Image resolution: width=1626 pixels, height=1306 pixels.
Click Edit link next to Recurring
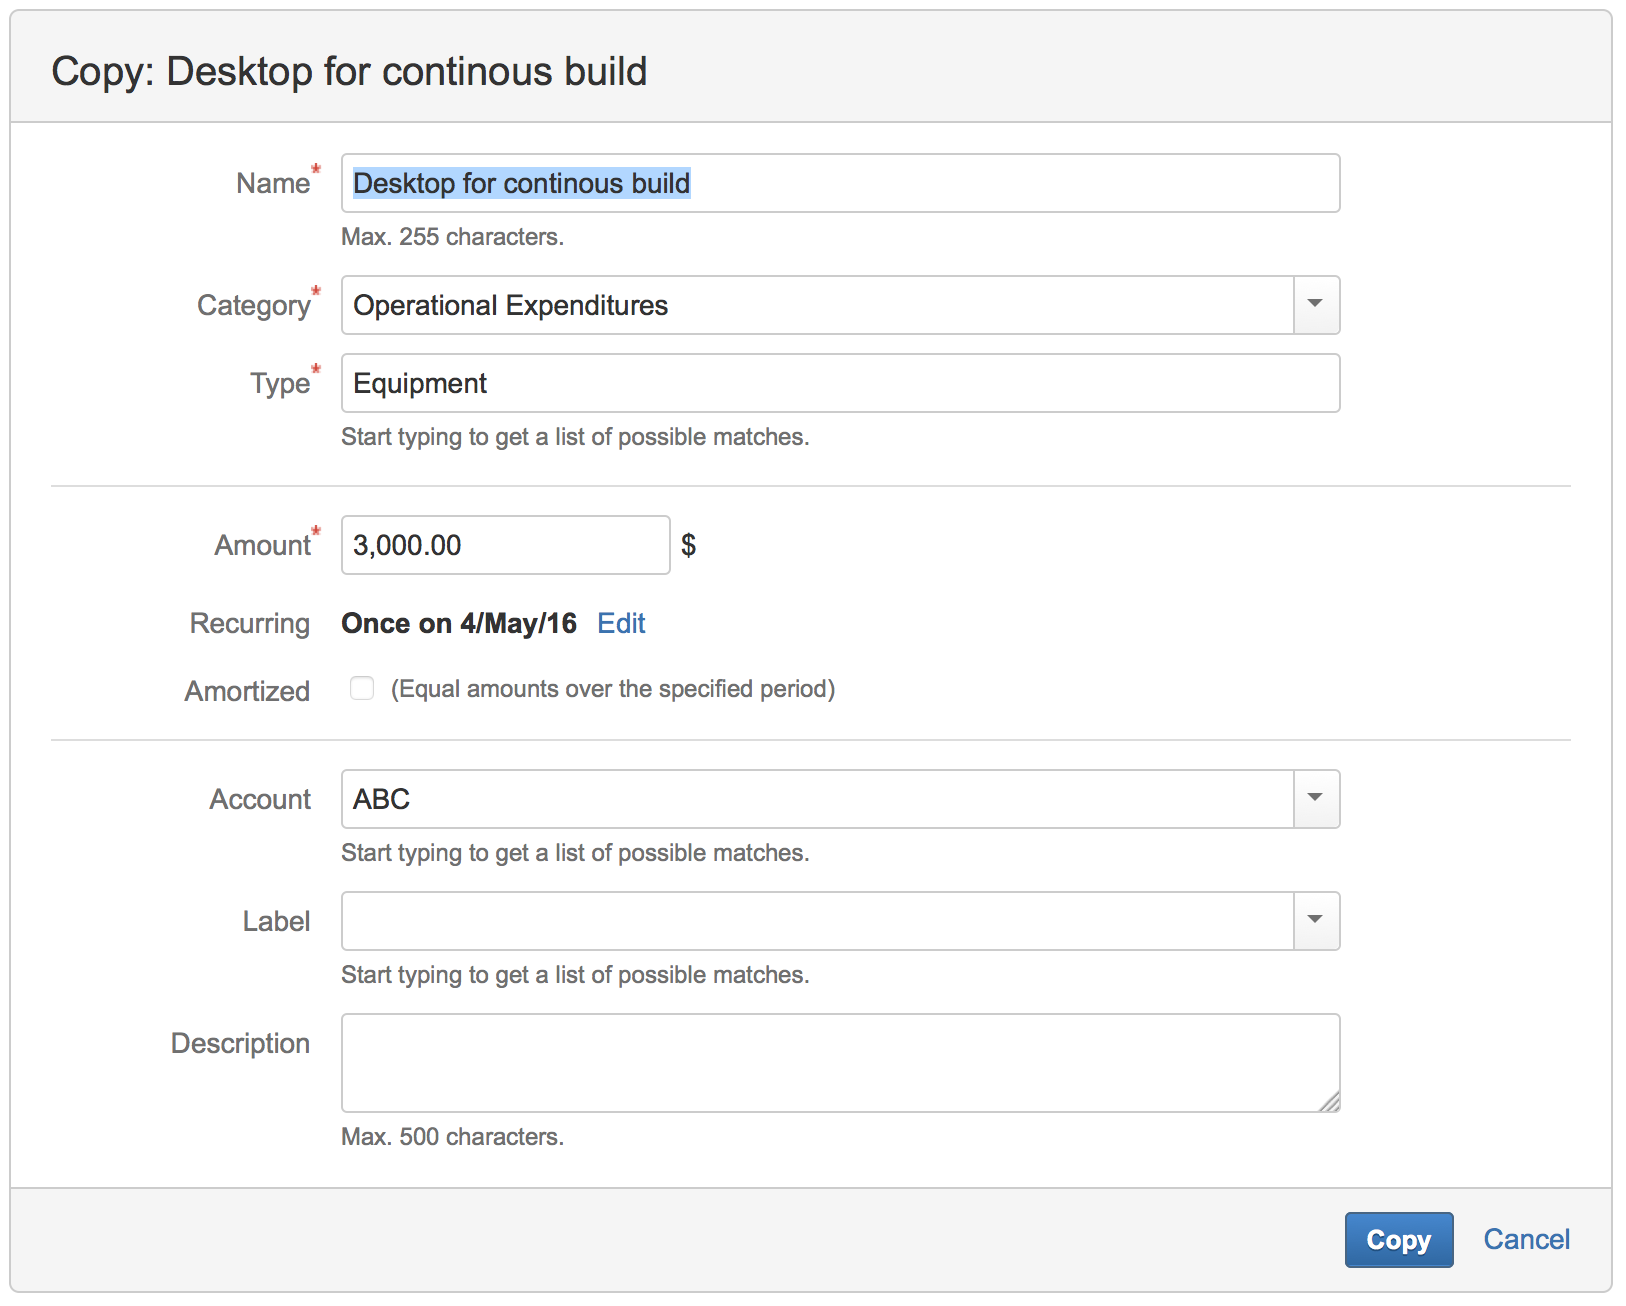pyautogui.click(x=621, y=623)
